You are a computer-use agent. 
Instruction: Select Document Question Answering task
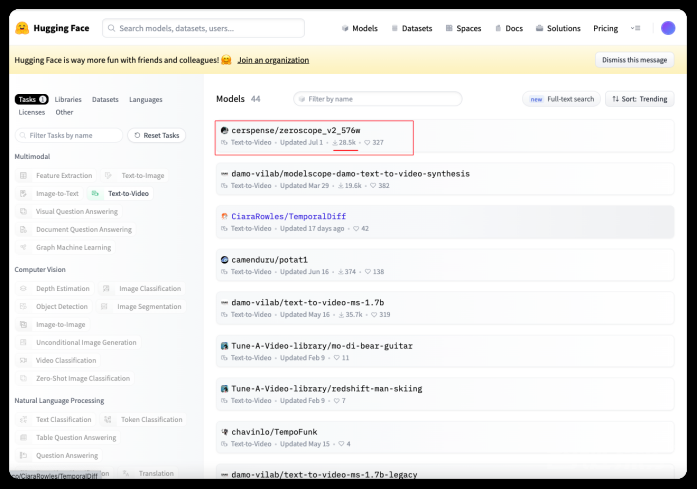[x=76, y=229]
